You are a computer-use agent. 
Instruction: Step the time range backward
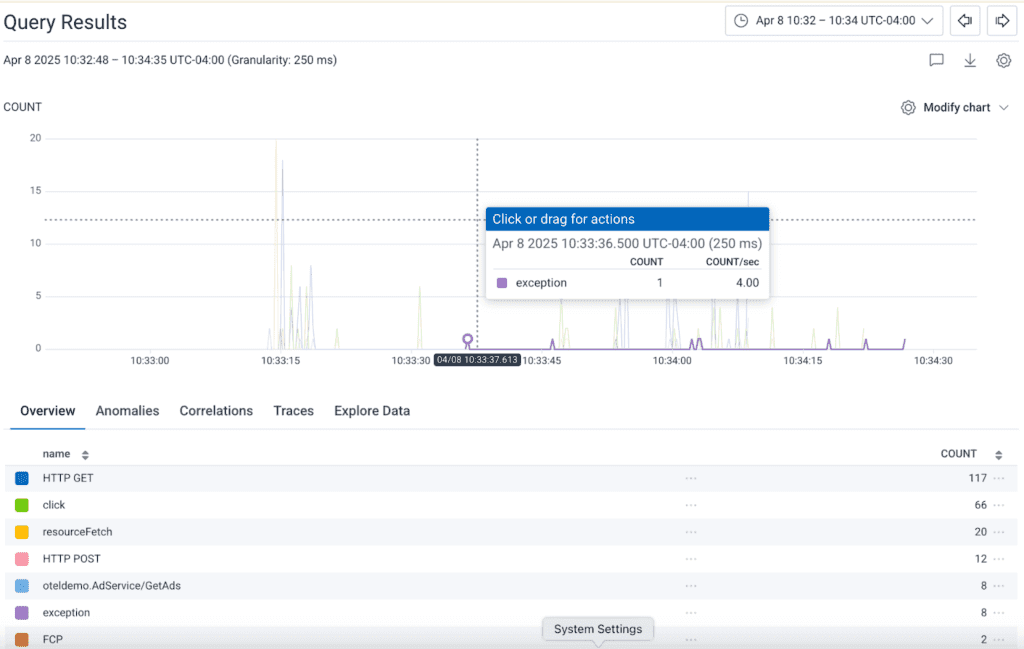(x=964, y=20)
